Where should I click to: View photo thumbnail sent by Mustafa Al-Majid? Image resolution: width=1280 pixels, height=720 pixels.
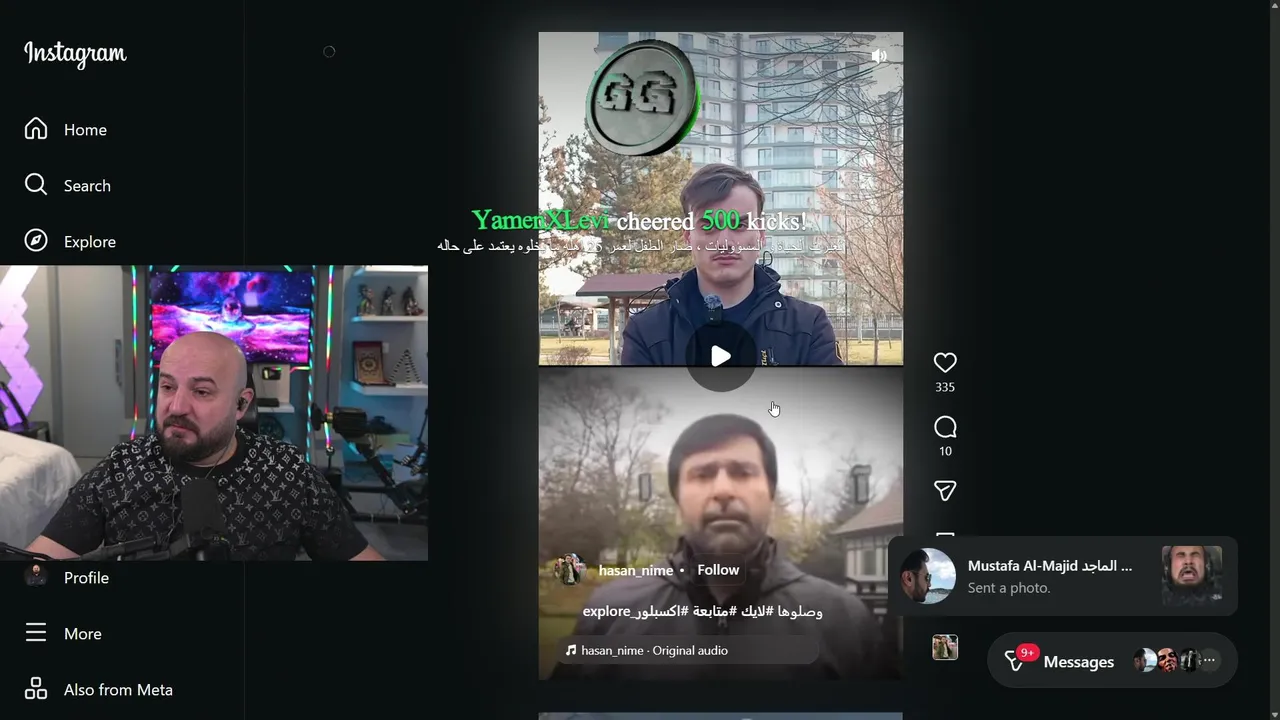(x=1192, y=576)
